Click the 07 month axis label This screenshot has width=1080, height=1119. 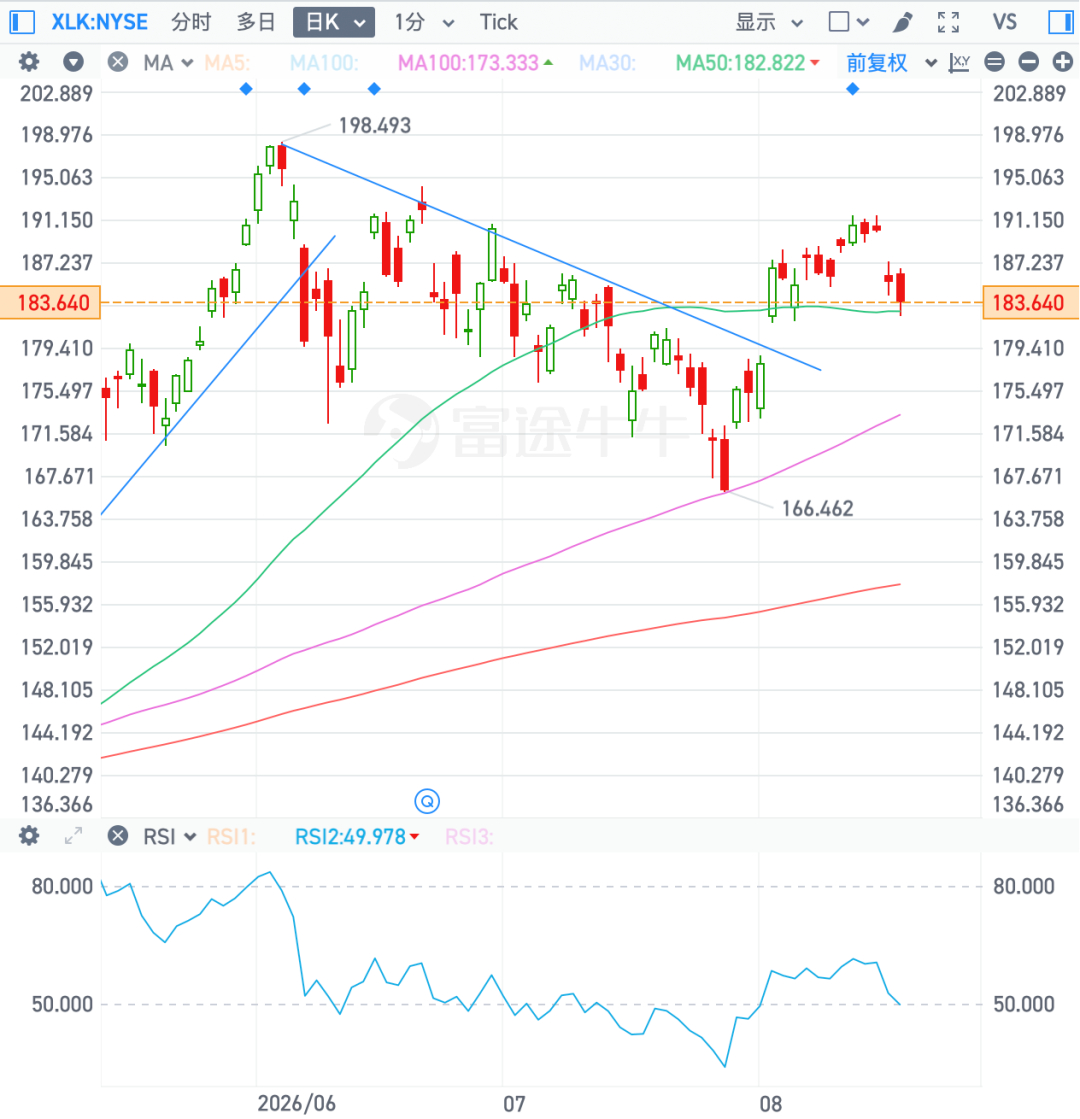(x=514, y=1104)
